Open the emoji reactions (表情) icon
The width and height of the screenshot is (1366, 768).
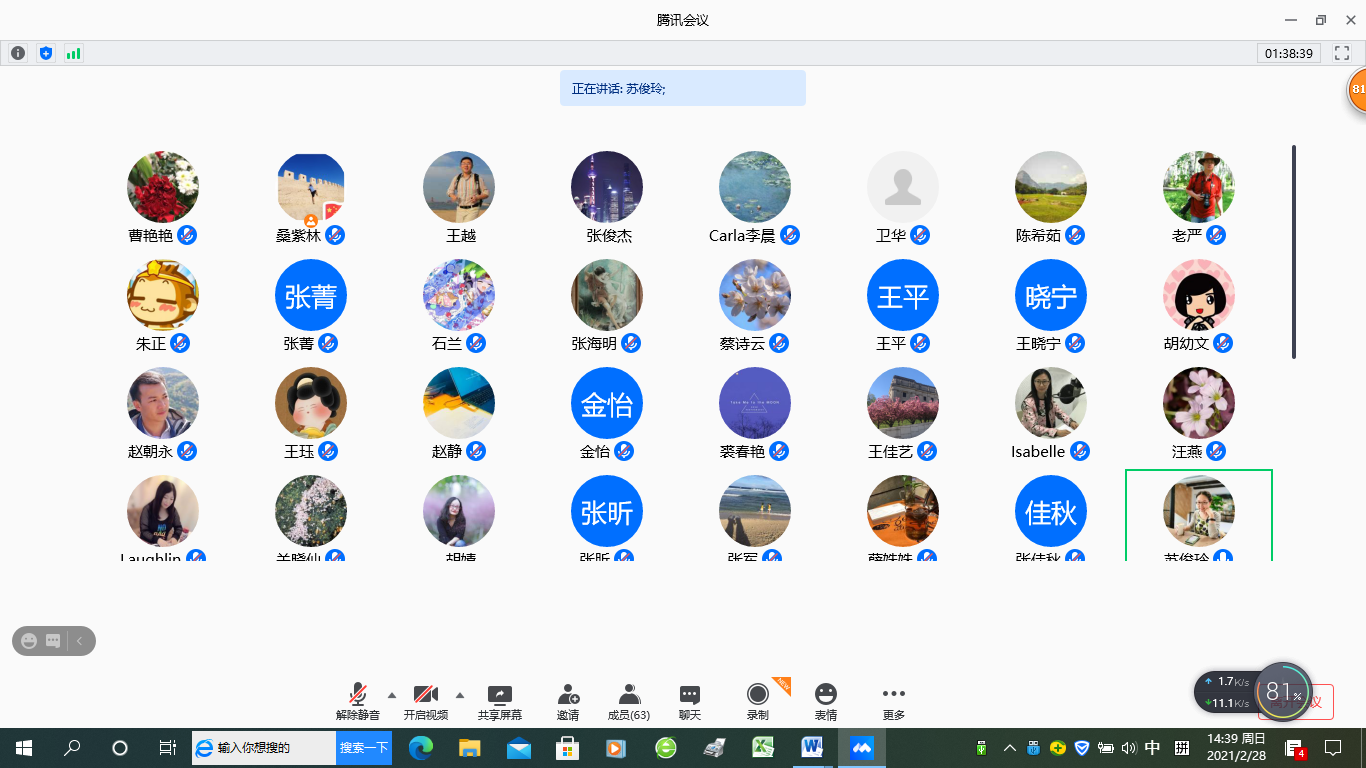[x=825, y=696]
